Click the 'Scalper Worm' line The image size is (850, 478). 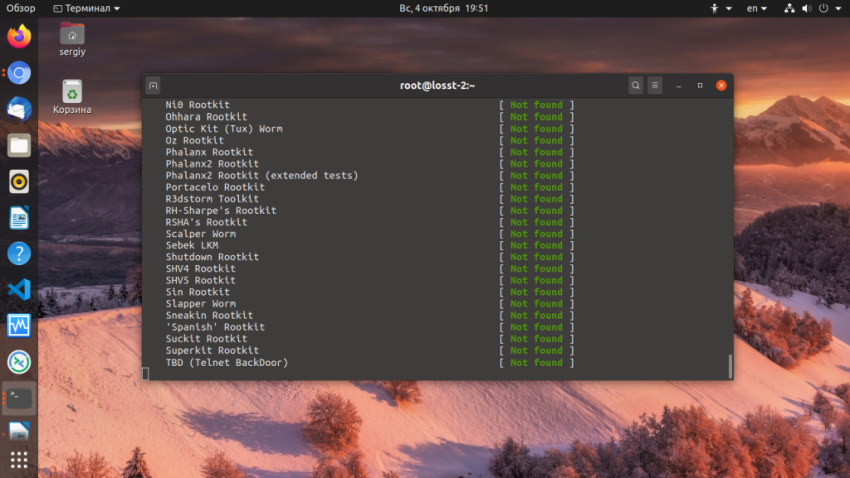[201, 234]
